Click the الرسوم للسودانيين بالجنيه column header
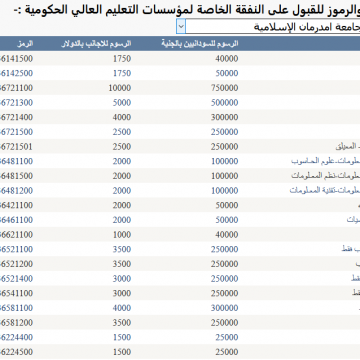Viewport: 360px width, 360px height. 200,44
